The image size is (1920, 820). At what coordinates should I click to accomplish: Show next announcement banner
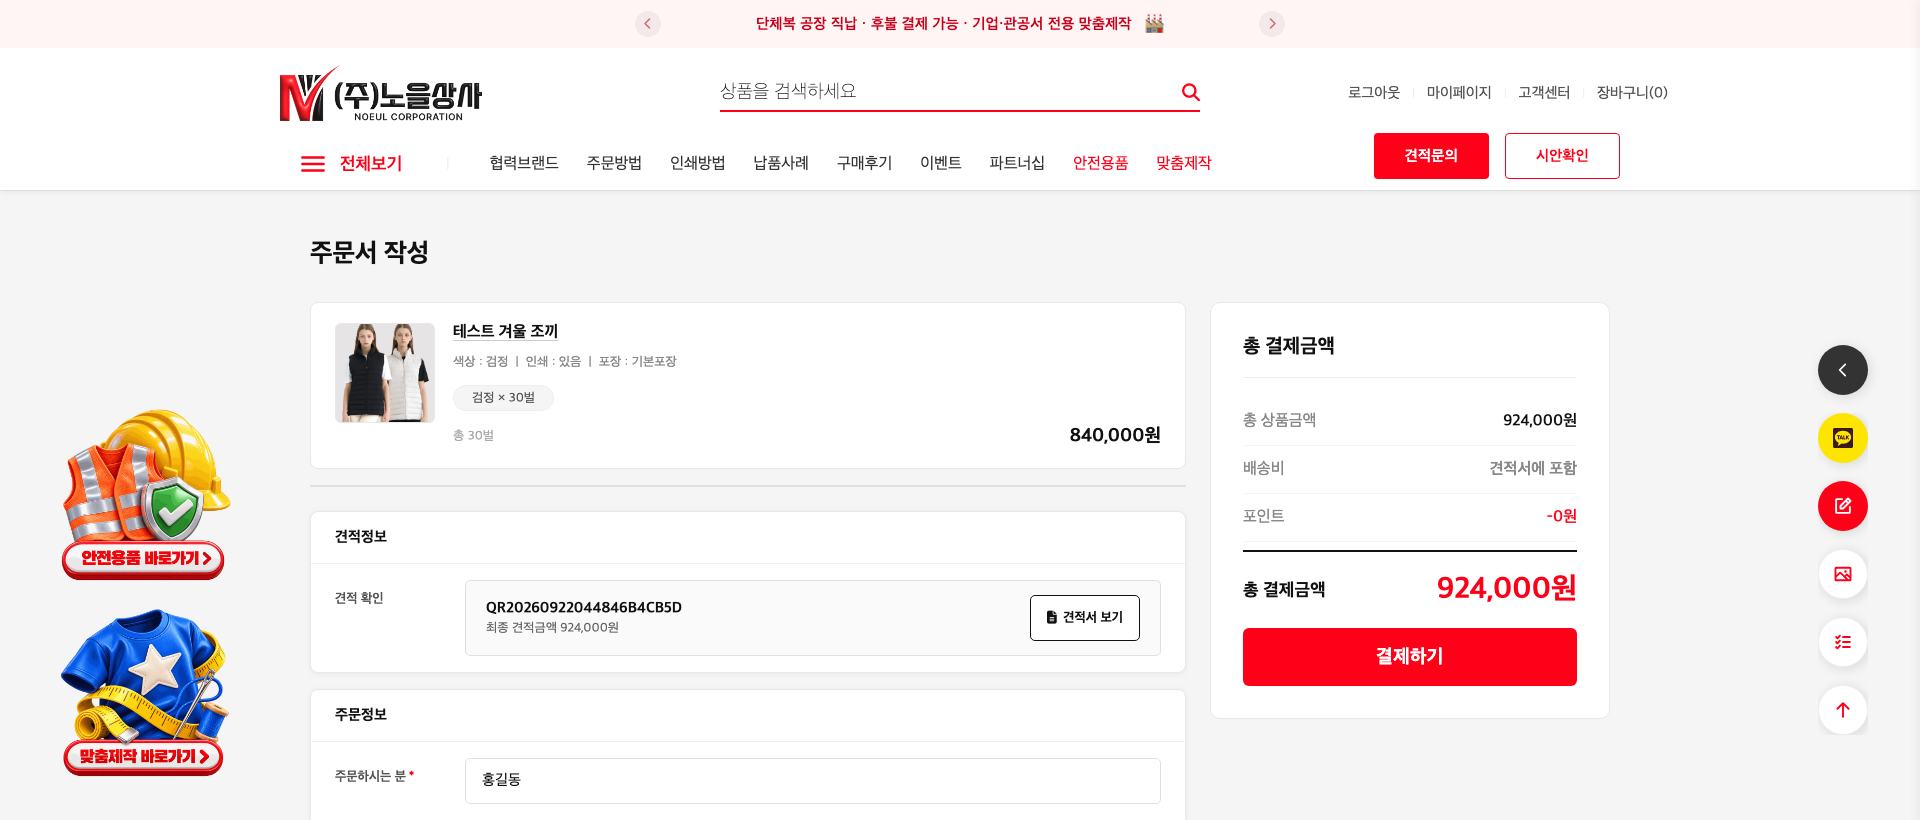click(1272, 24)
